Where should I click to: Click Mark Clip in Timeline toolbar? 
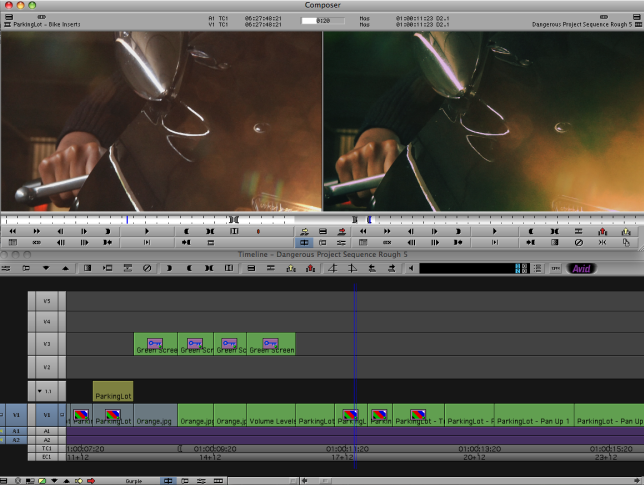pos(209,269)
